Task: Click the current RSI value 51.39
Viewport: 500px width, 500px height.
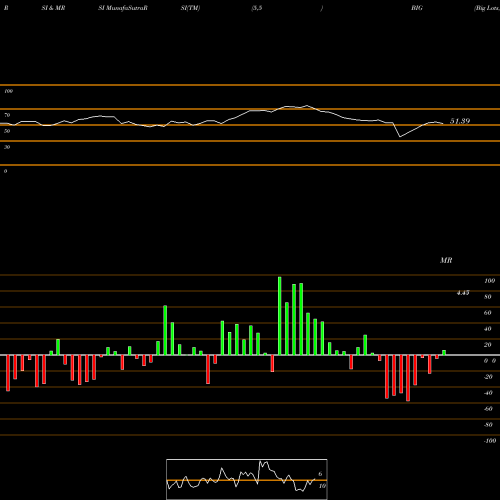Action: click(x=460, y=121)
